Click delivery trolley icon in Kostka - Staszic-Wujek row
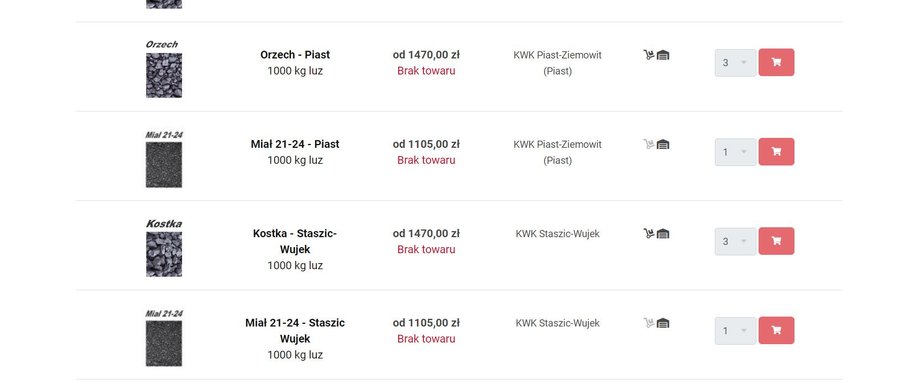Image resolution: width=920 pixels, height=385 pixels. click(x=649, y=234)
